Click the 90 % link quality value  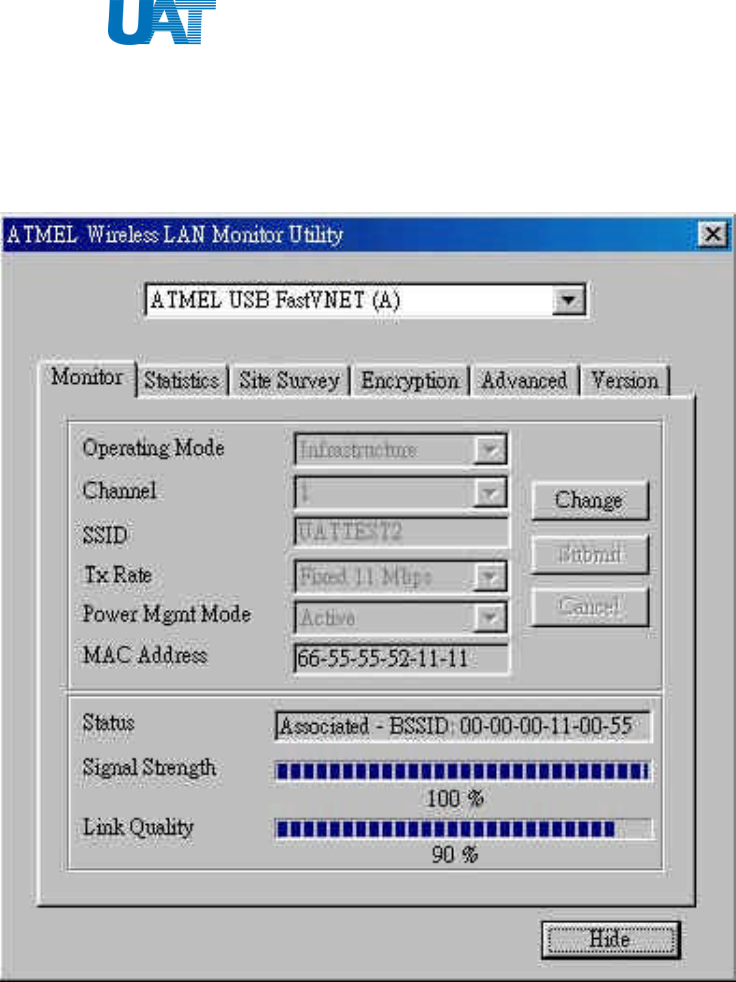click(x=455, y=854)
